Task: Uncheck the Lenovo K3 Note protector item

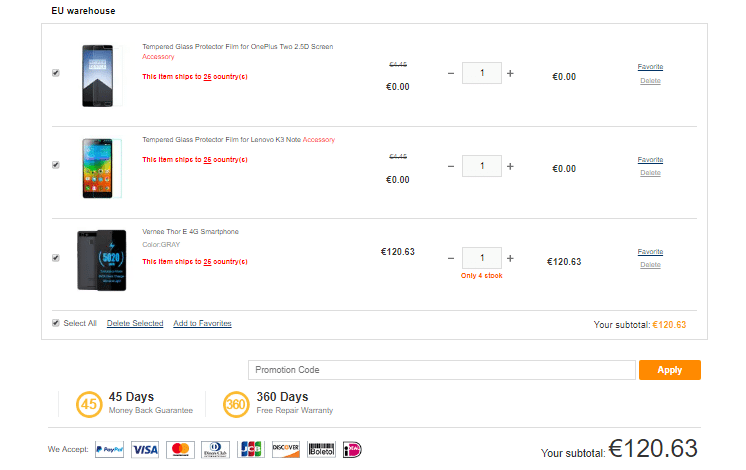Action: click(56, 165)
